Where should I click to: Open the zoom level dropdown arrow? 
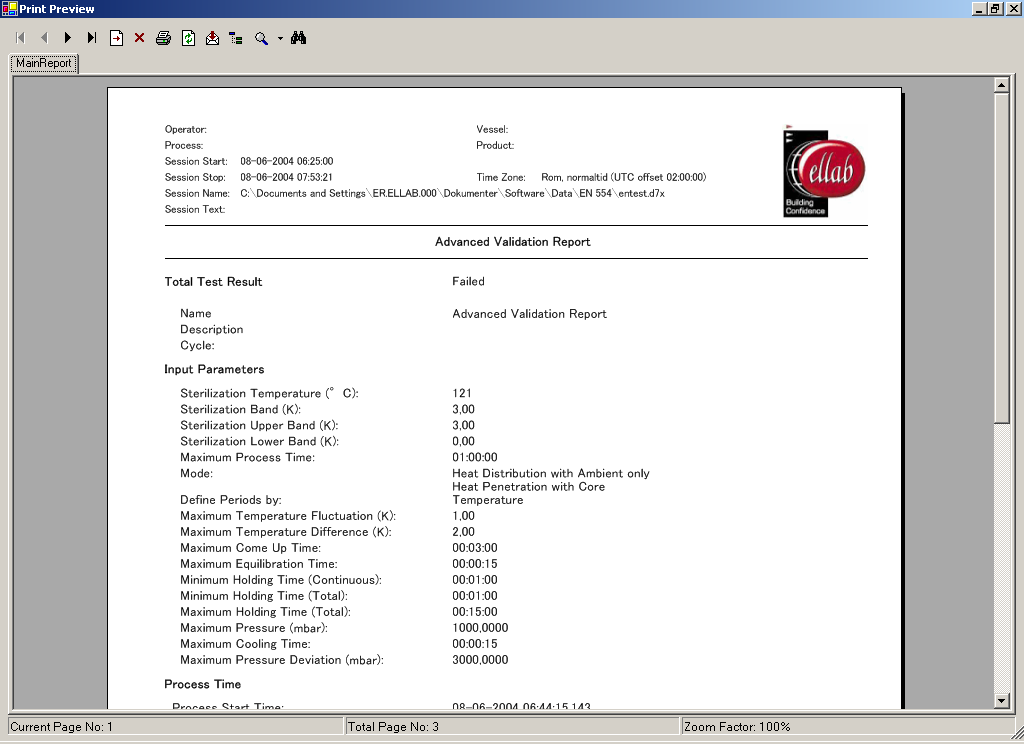pos(280,38)
